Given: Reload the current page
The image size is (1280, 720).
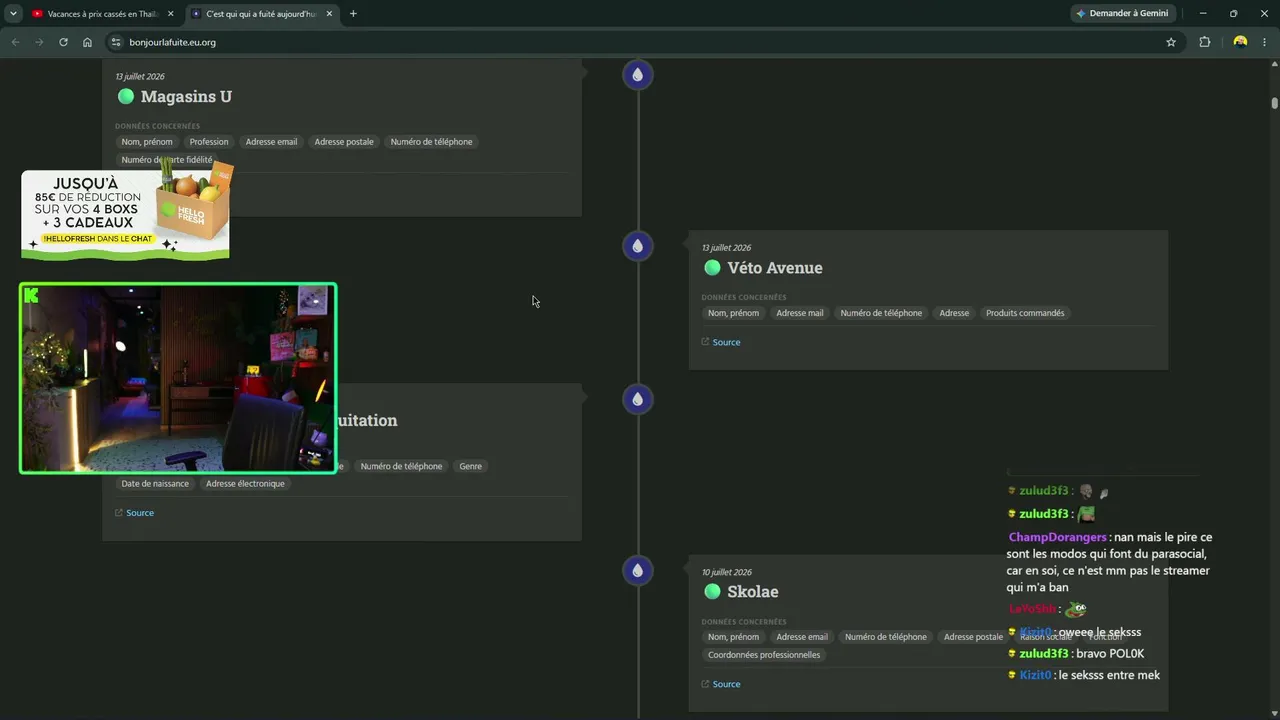Looking at the screenshot, I should [x=63, y=42].
